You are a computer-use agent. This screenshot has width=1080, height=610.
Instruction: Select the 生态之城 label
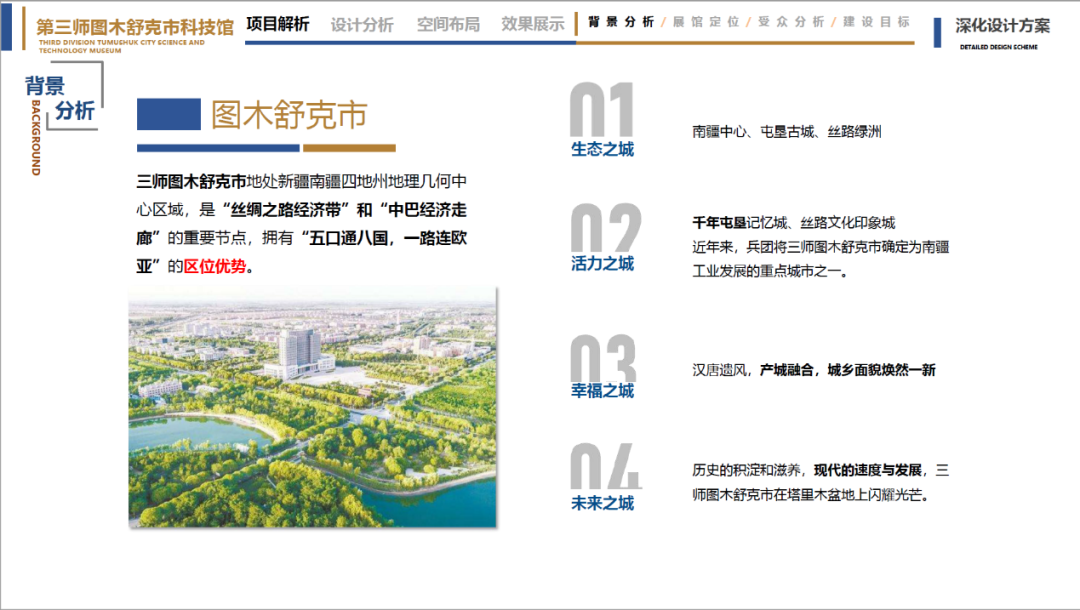[603, 149]
